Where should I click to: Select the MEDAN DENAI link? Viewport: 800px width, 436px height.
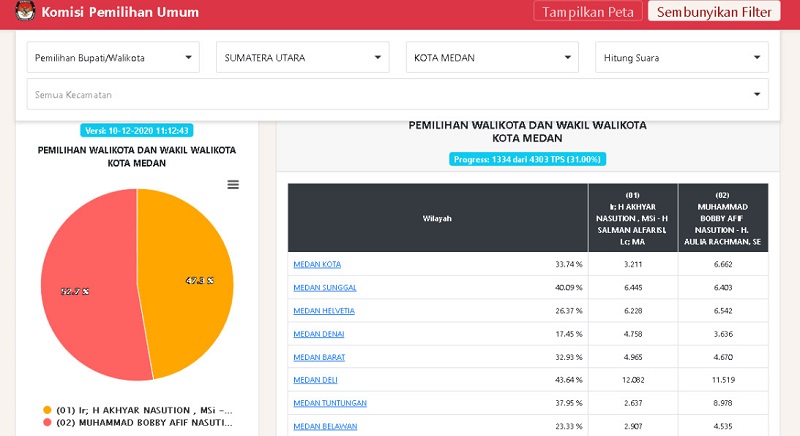point(319,334)
